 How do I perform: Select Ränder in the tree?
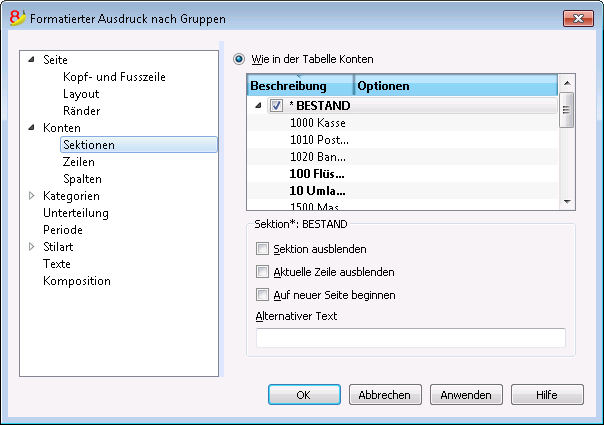pyautogui.click(x=82, y=111)
